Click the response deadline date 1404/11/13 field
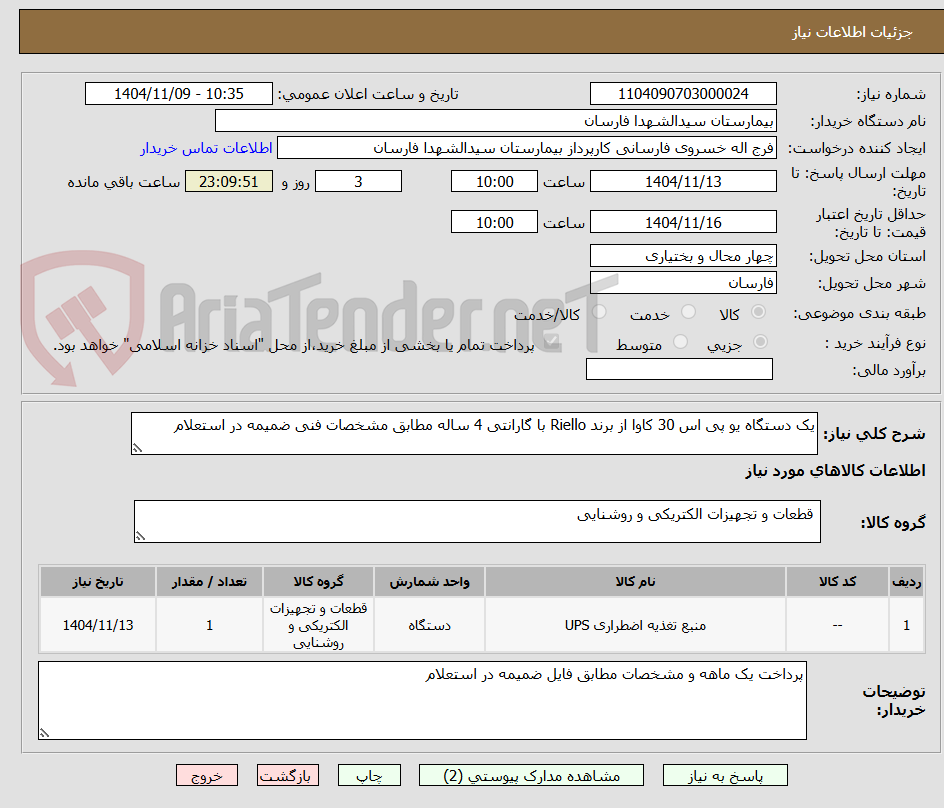944x808 pixels. 683,181
